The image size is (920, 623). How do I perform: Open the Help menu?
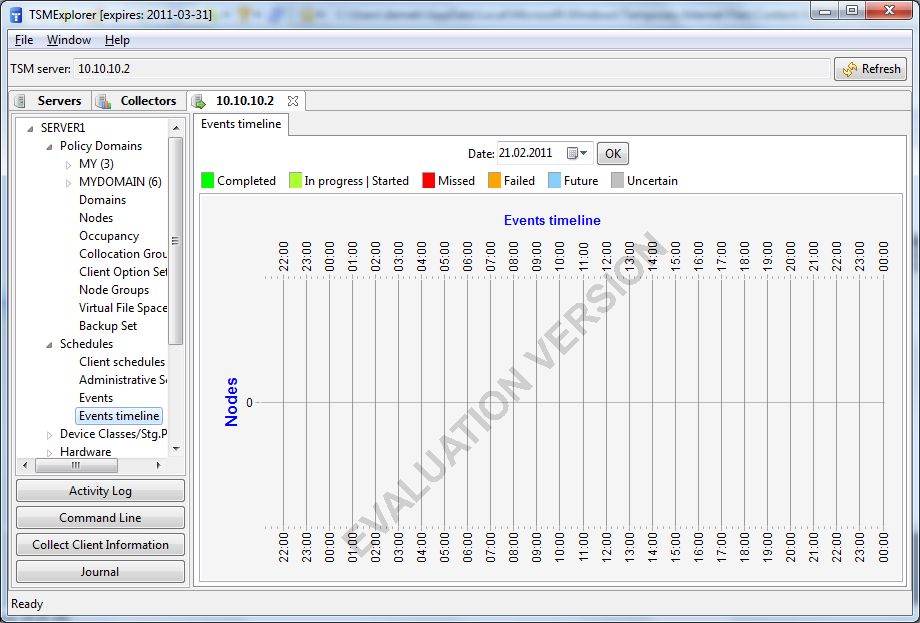[x=117, y=40]
